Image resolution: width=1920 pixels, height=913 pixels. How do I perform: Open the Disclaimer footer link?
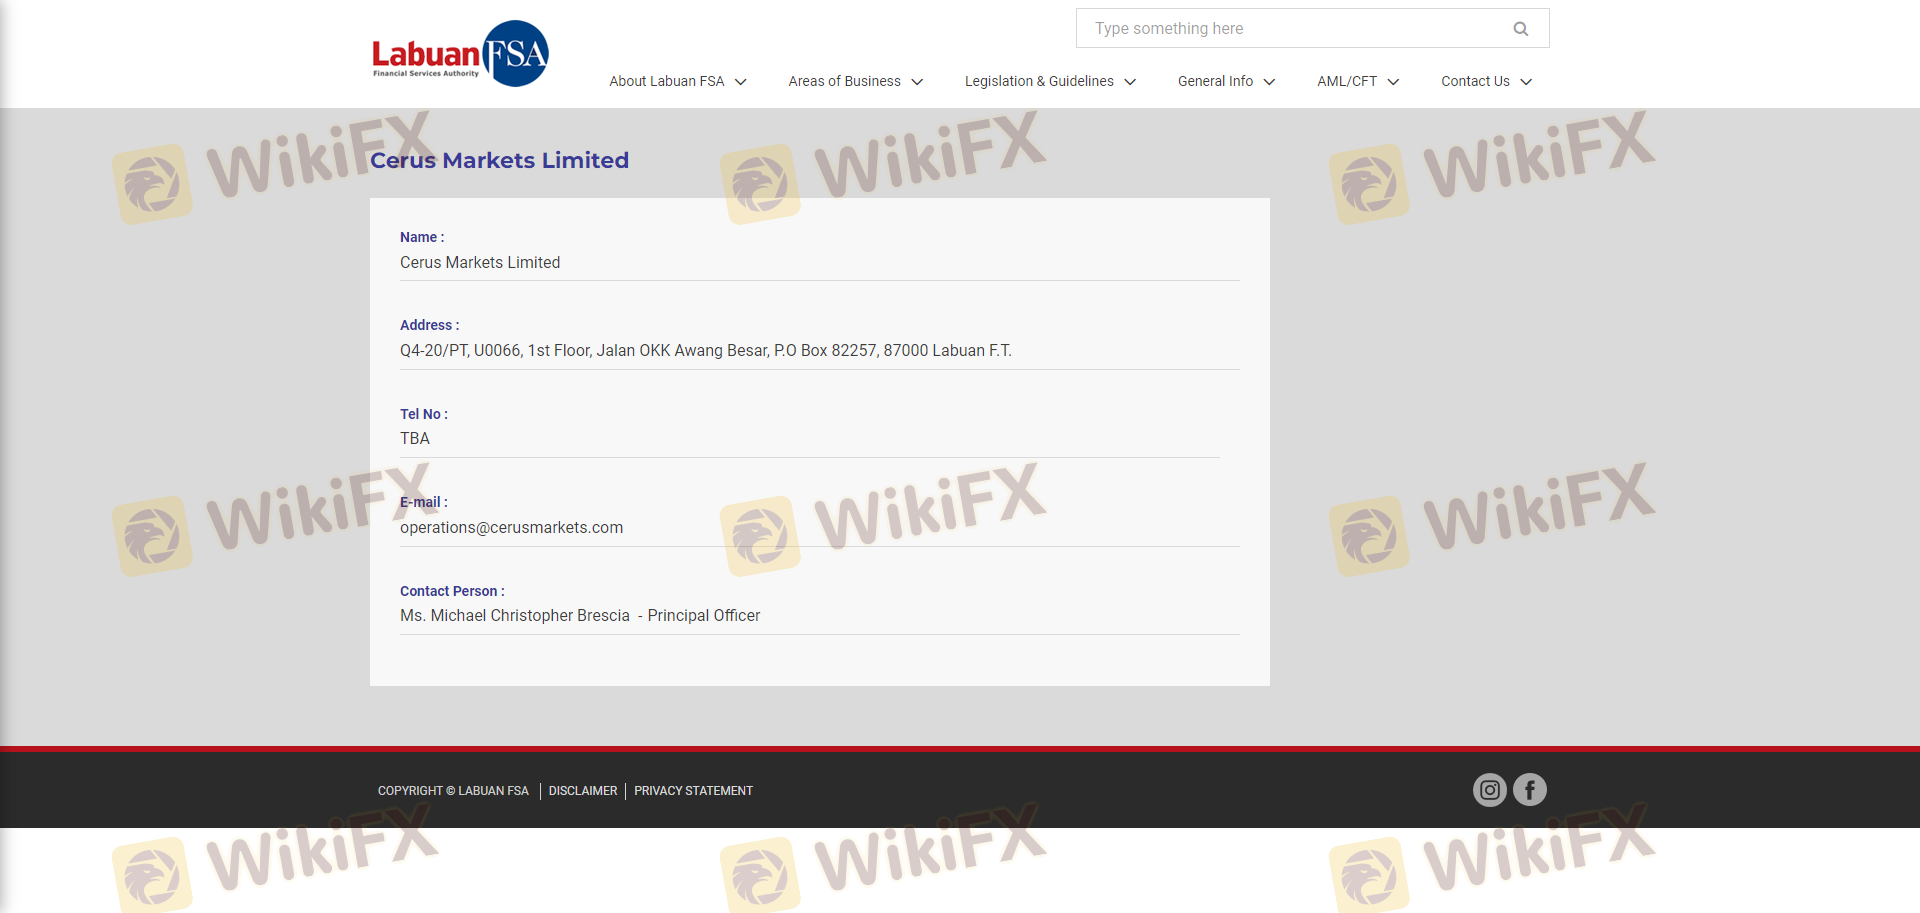coord(583,791)
